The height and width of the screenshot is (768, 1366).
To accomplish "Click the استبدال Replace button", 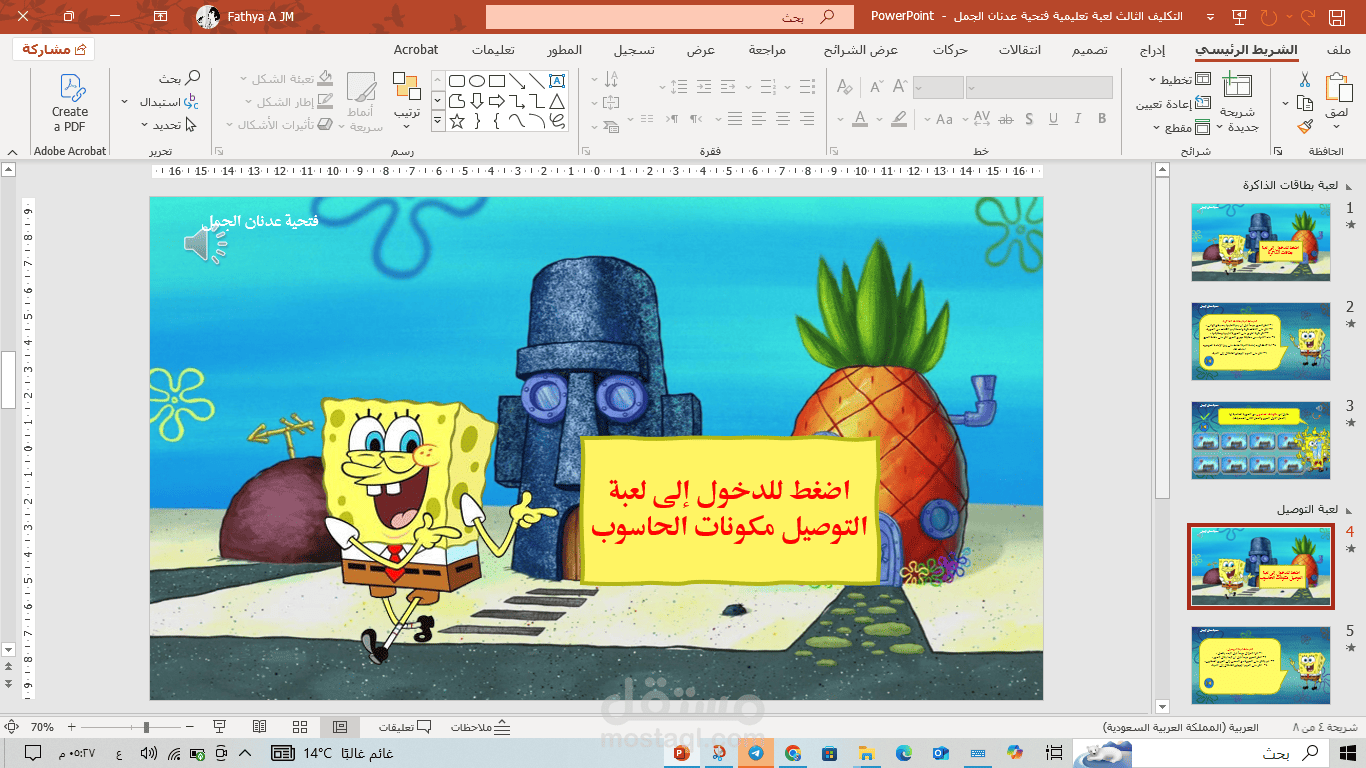I will (168, 102).
